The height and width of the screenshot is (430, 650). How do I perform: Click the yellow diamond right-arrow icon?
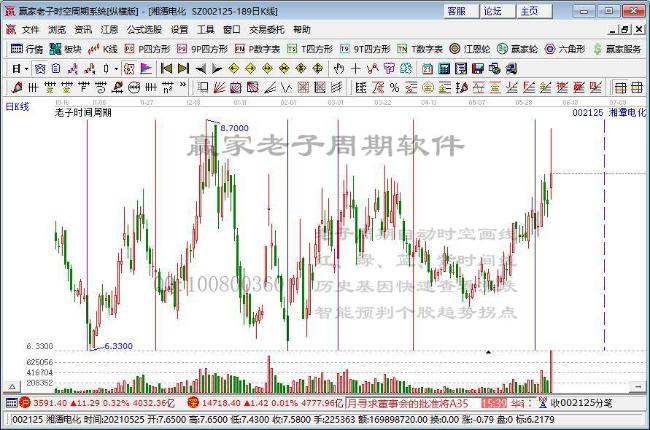[250, 68]
